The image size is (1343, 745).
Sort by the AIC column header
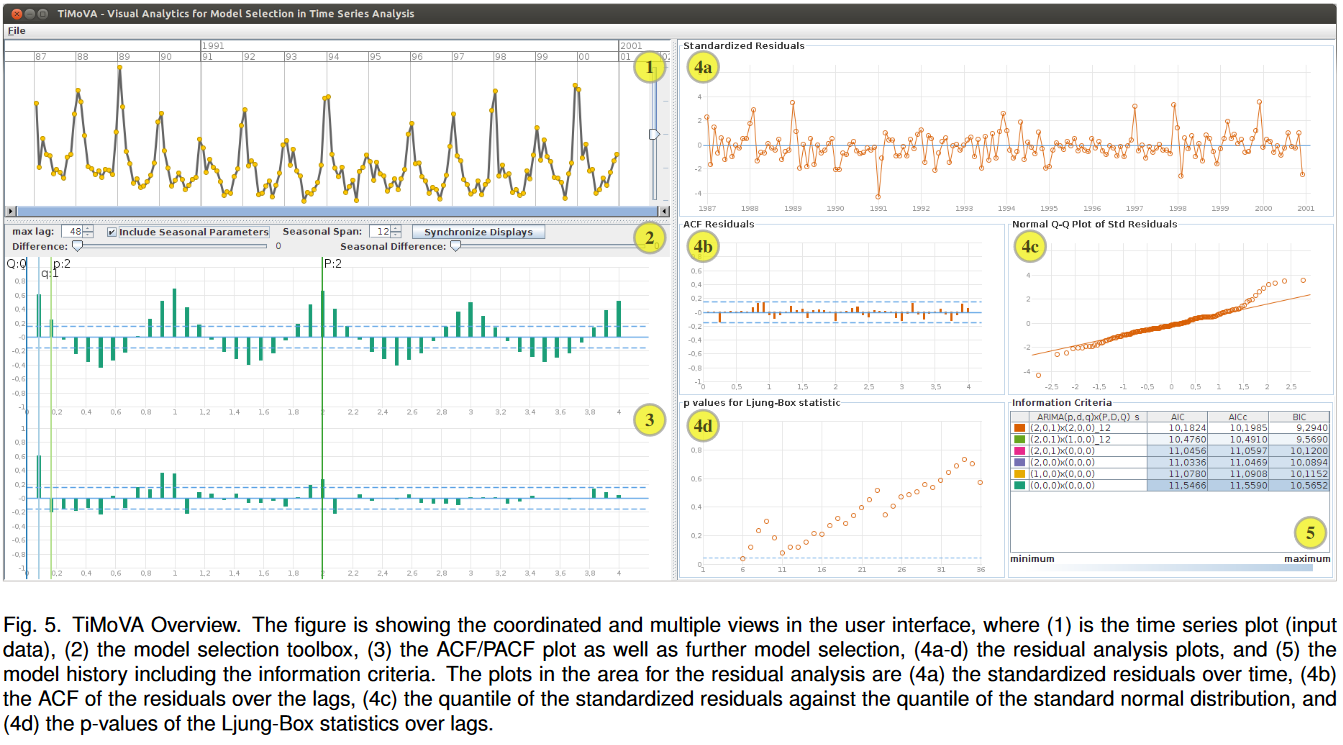click(x=1177, y=416)
